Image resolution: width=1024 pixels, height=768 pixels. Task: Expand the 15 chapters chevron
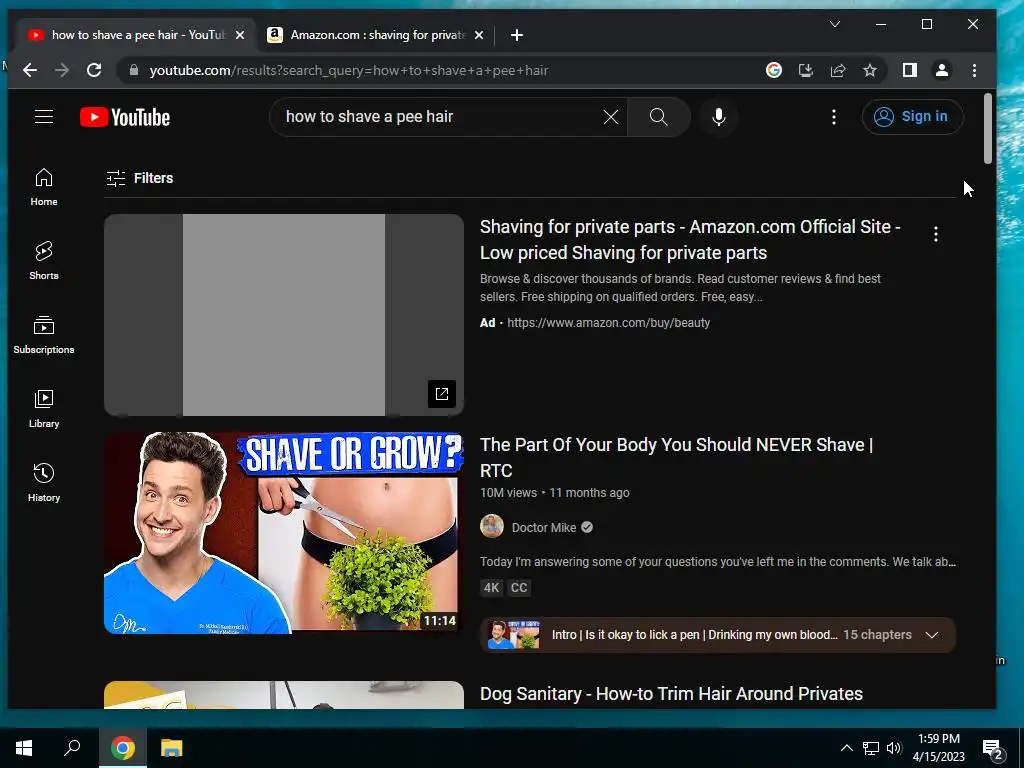click(932, 635)
